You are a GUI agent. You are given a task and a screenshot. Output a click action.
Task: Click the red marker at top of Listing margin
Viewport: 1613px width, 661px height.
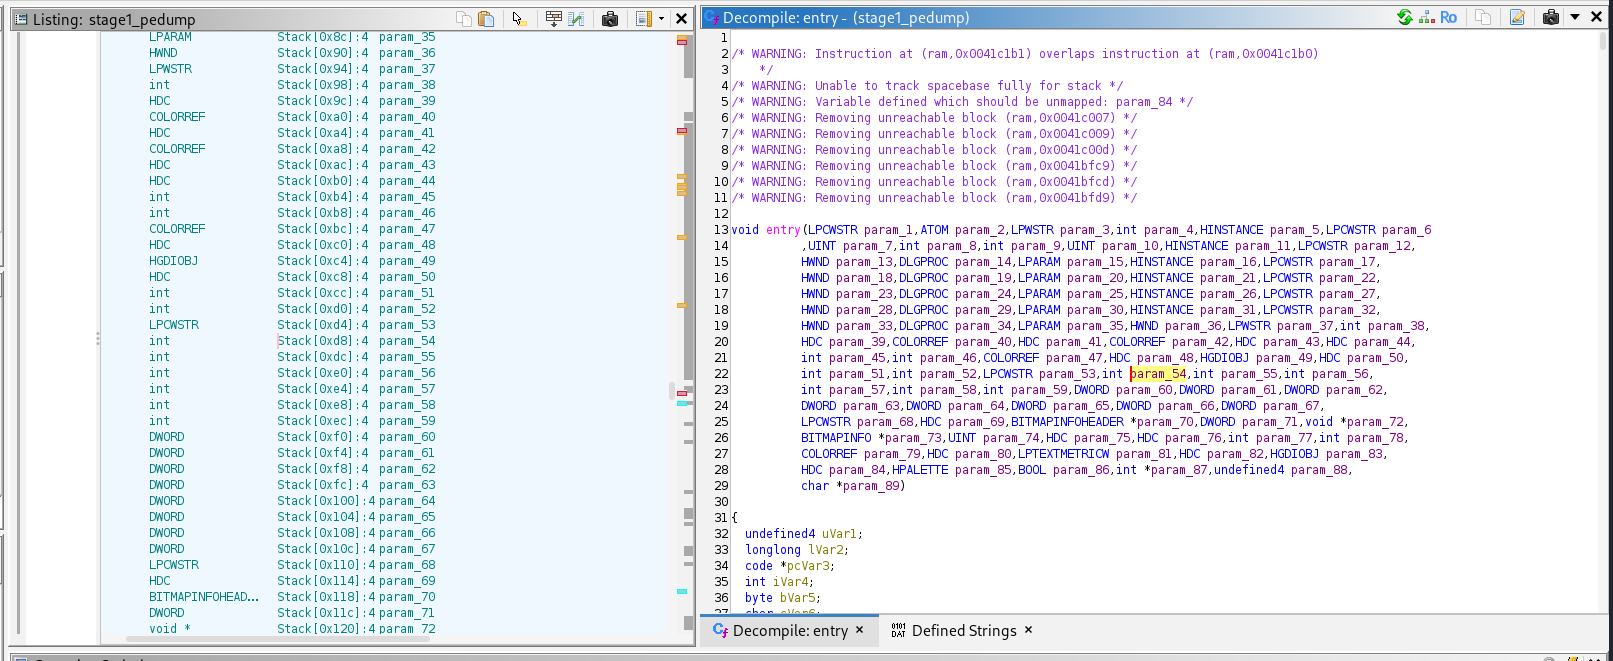(682, 42)
